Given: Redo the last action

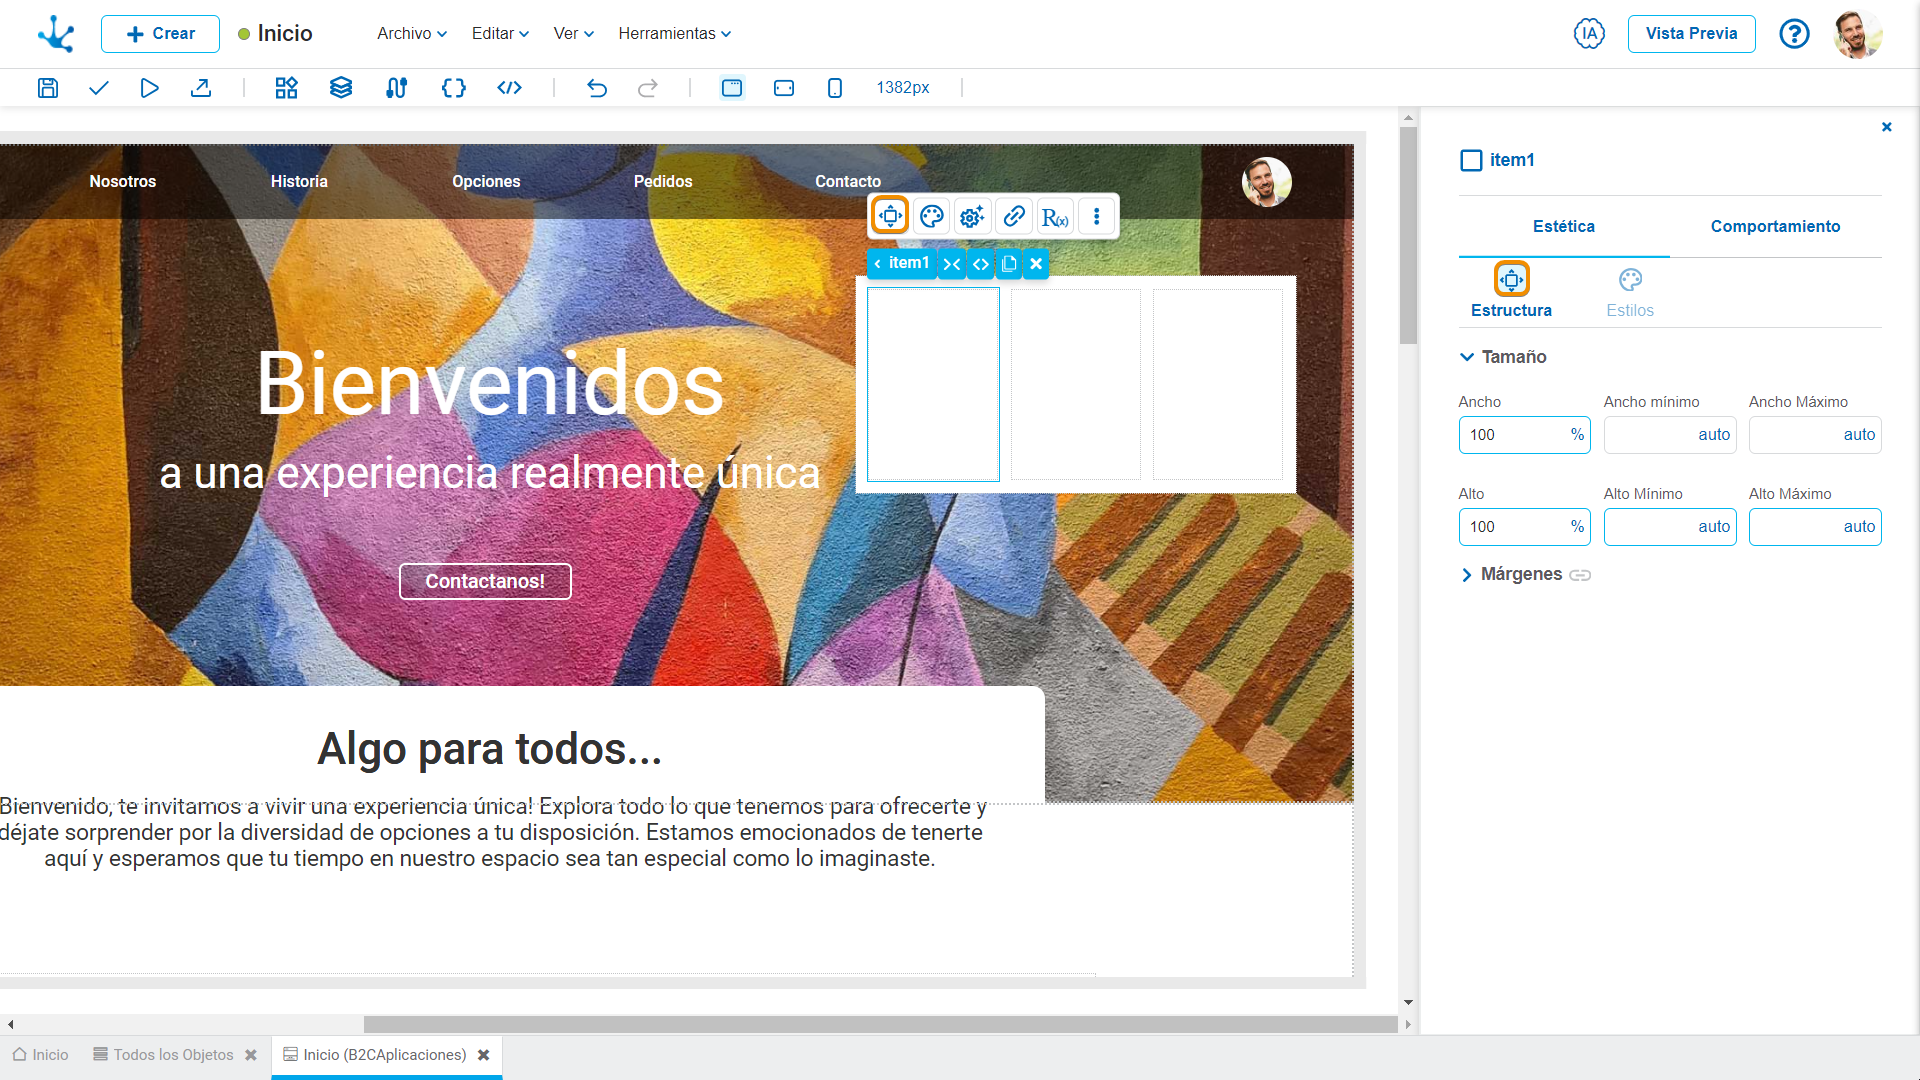Looking at the screenshot, I should click(648, 88).
